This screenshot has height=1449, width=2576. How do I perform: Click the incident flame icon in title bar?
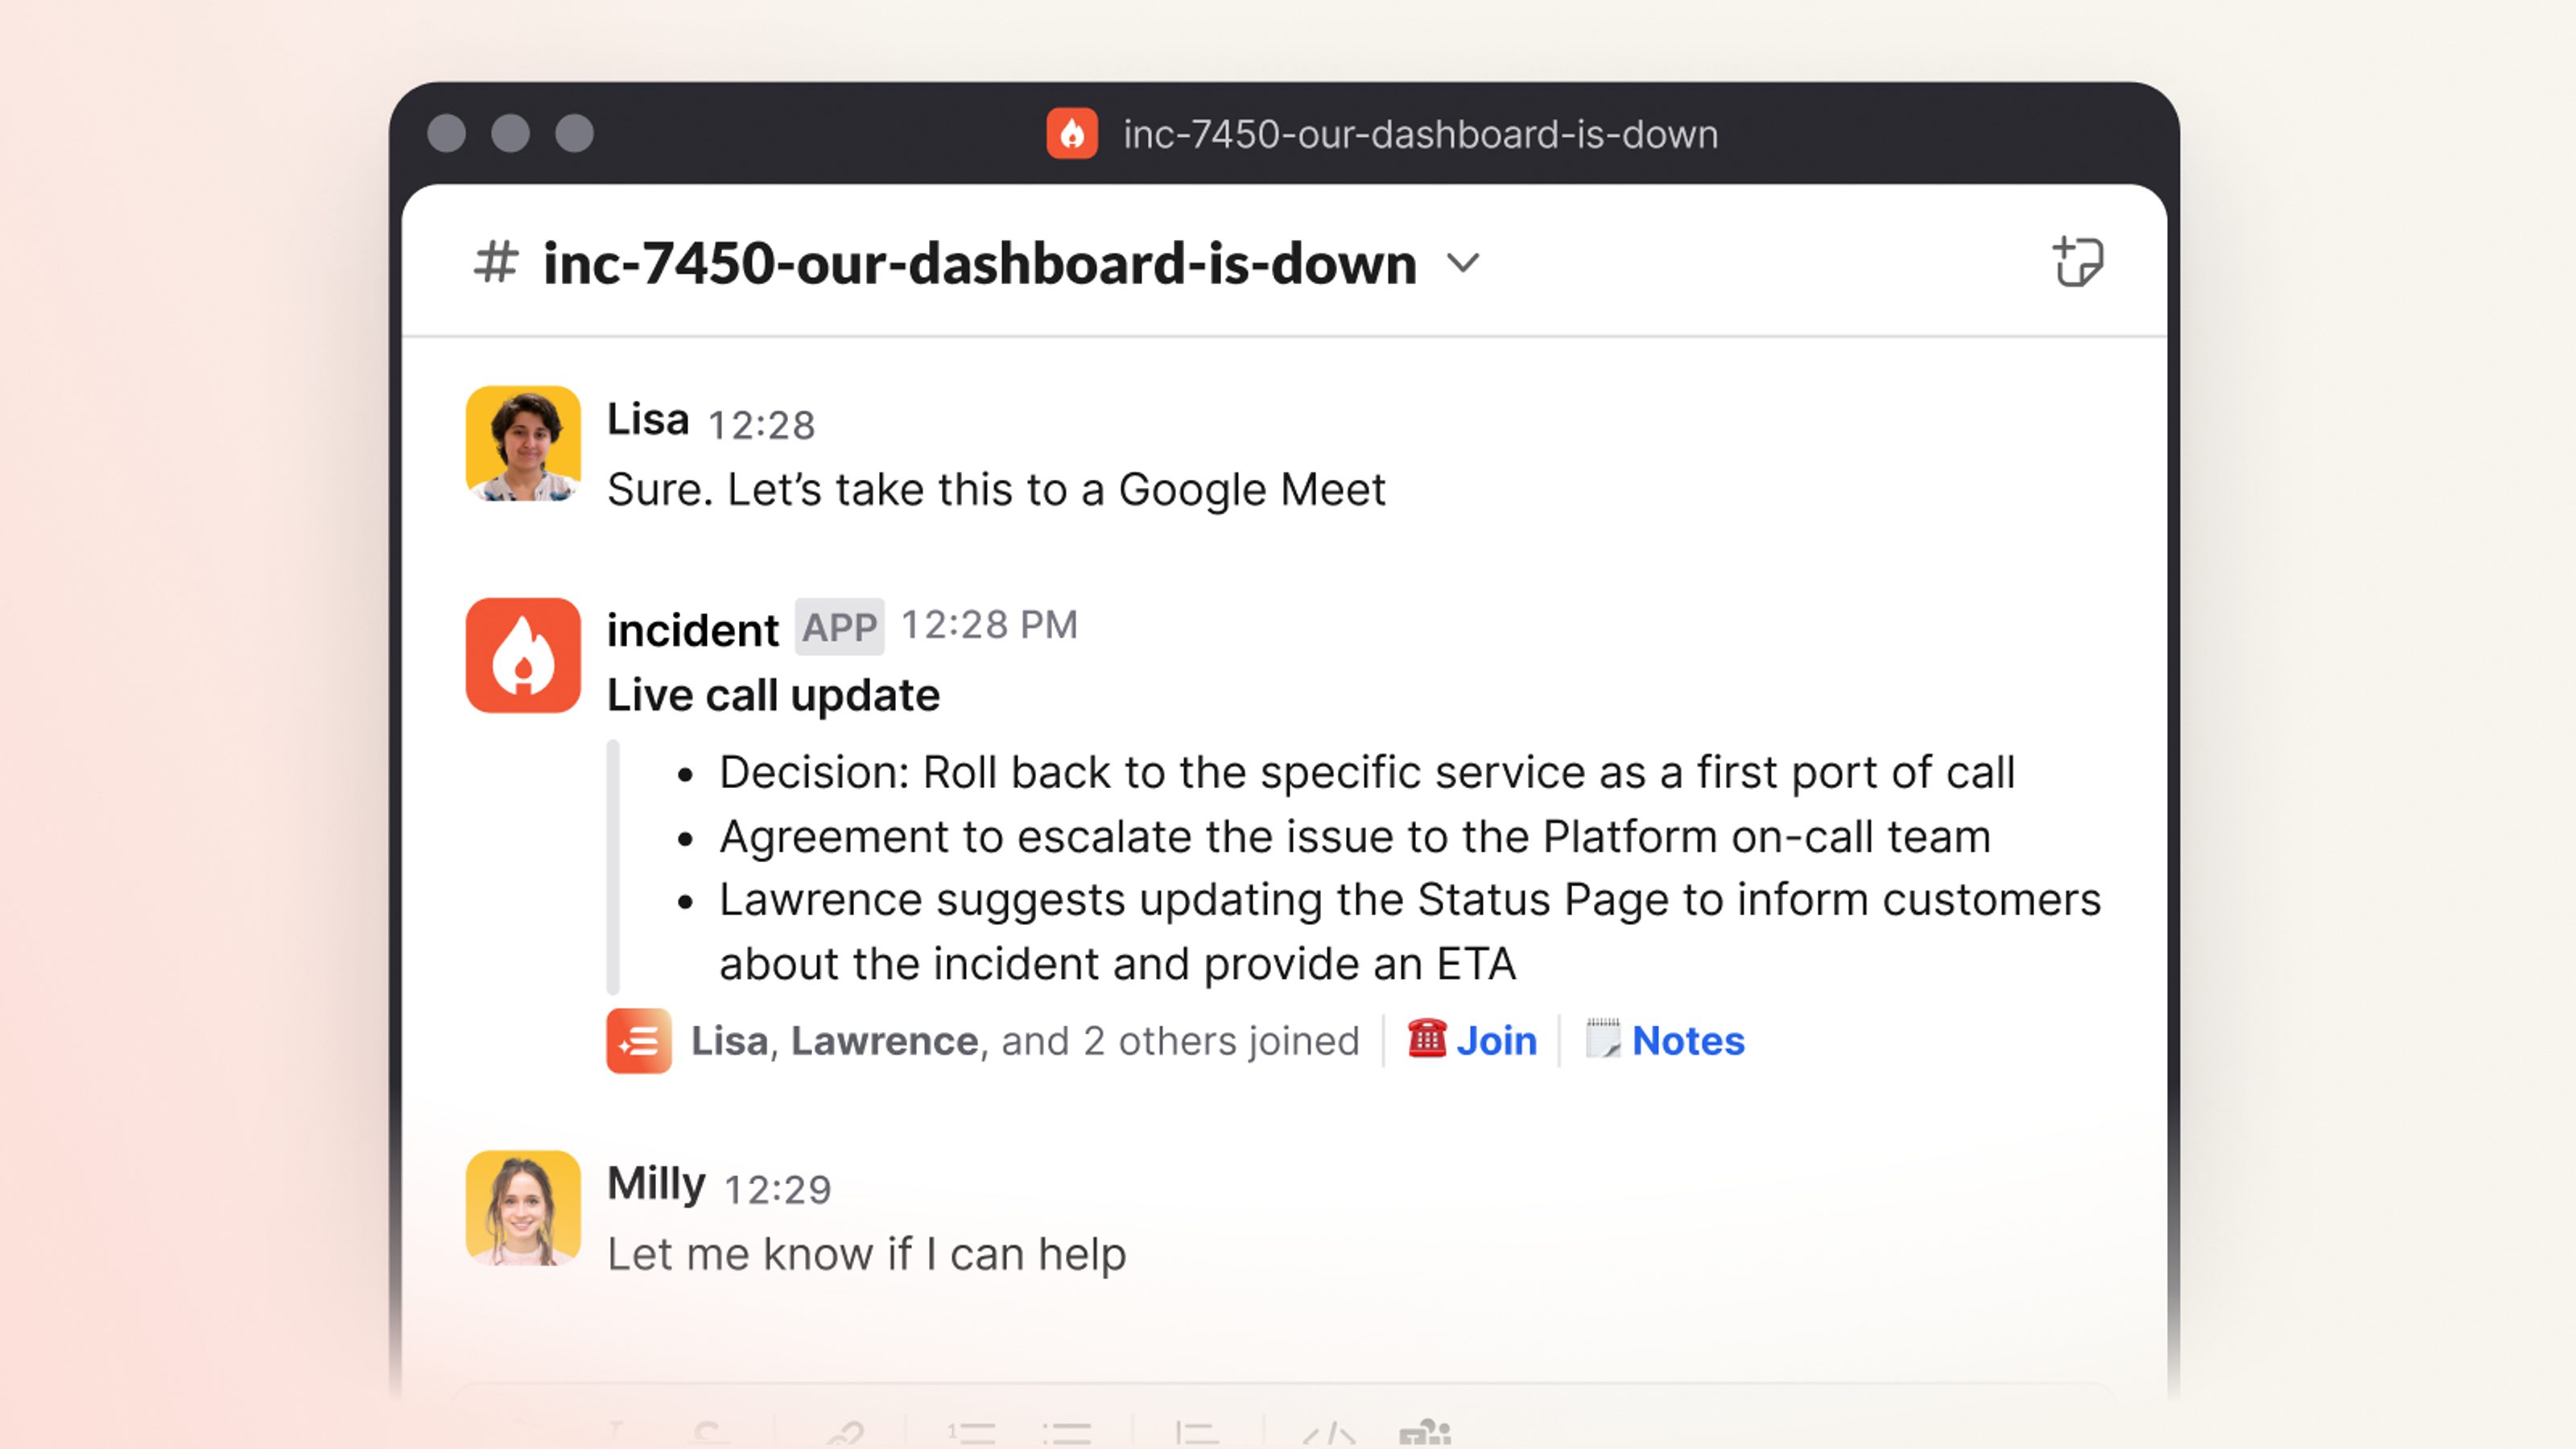1071,134
